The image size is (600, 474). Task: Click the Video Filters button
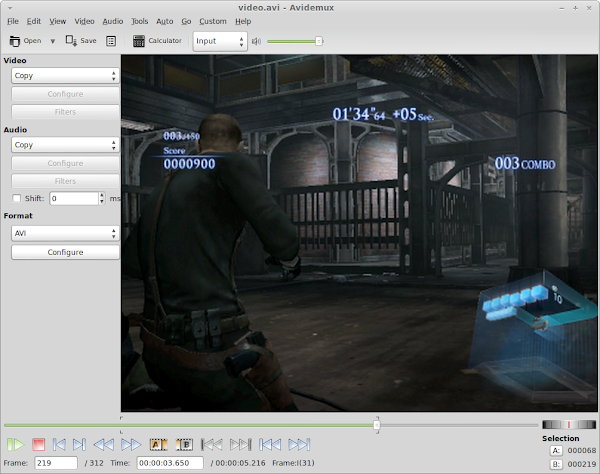point(65,112)
